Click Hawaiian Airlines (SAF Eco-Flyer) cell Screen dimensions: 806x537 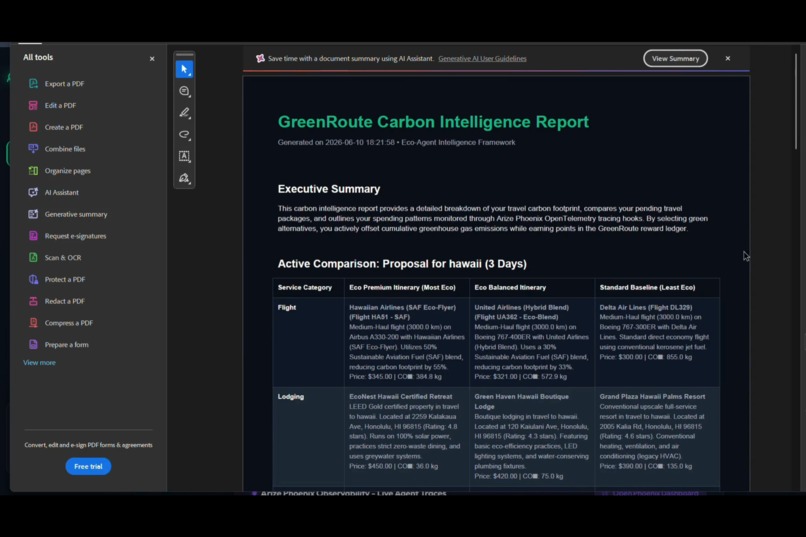pyautogui.click(x=407, y=342)
